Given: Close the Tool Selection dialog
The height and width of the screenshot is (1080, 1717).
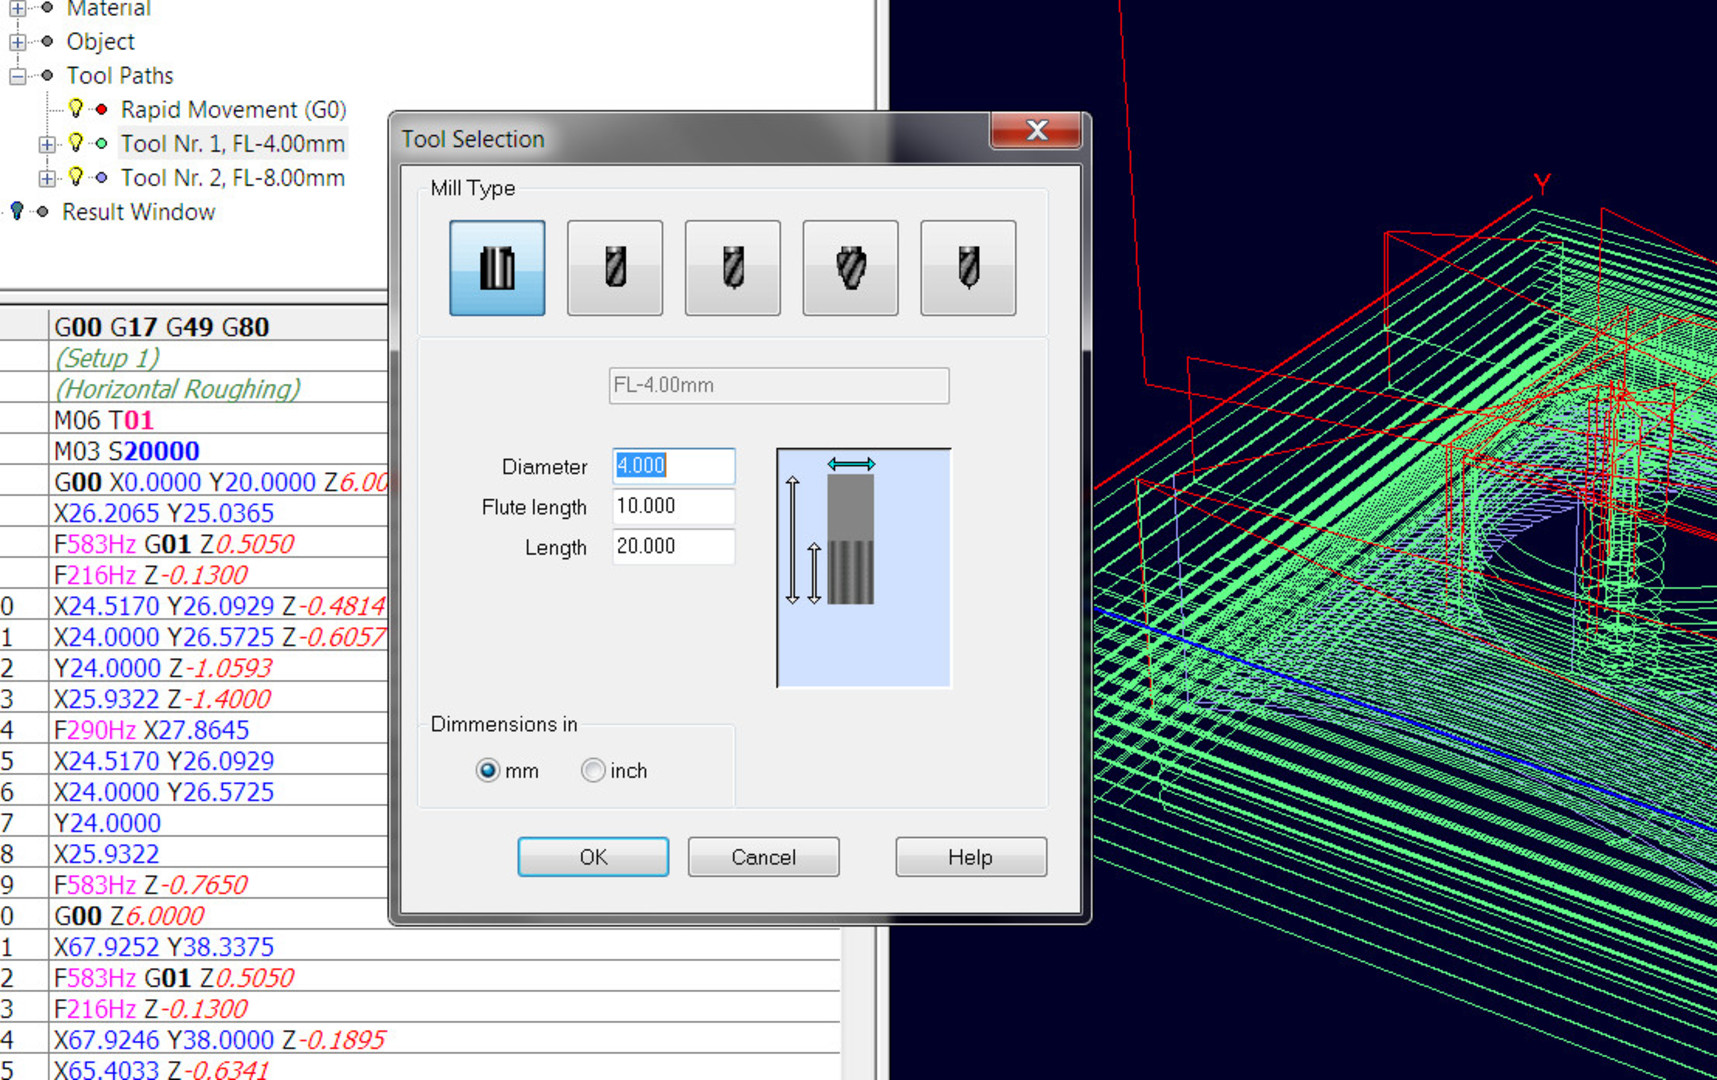Looking at the screenshot, I should click(1036, 130).
